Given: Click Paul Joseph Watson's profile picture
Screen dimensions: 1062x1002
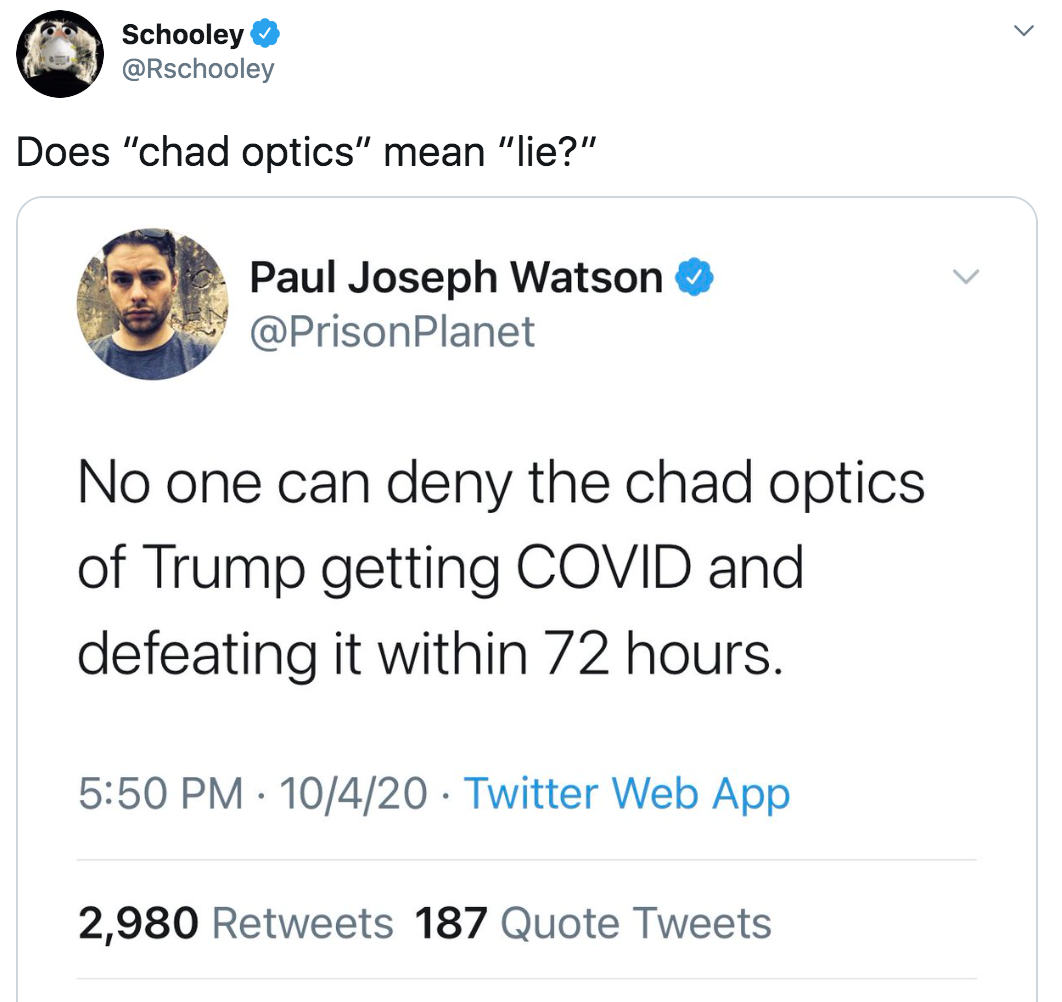Looking at the screenshot, I should pos(152,305).
